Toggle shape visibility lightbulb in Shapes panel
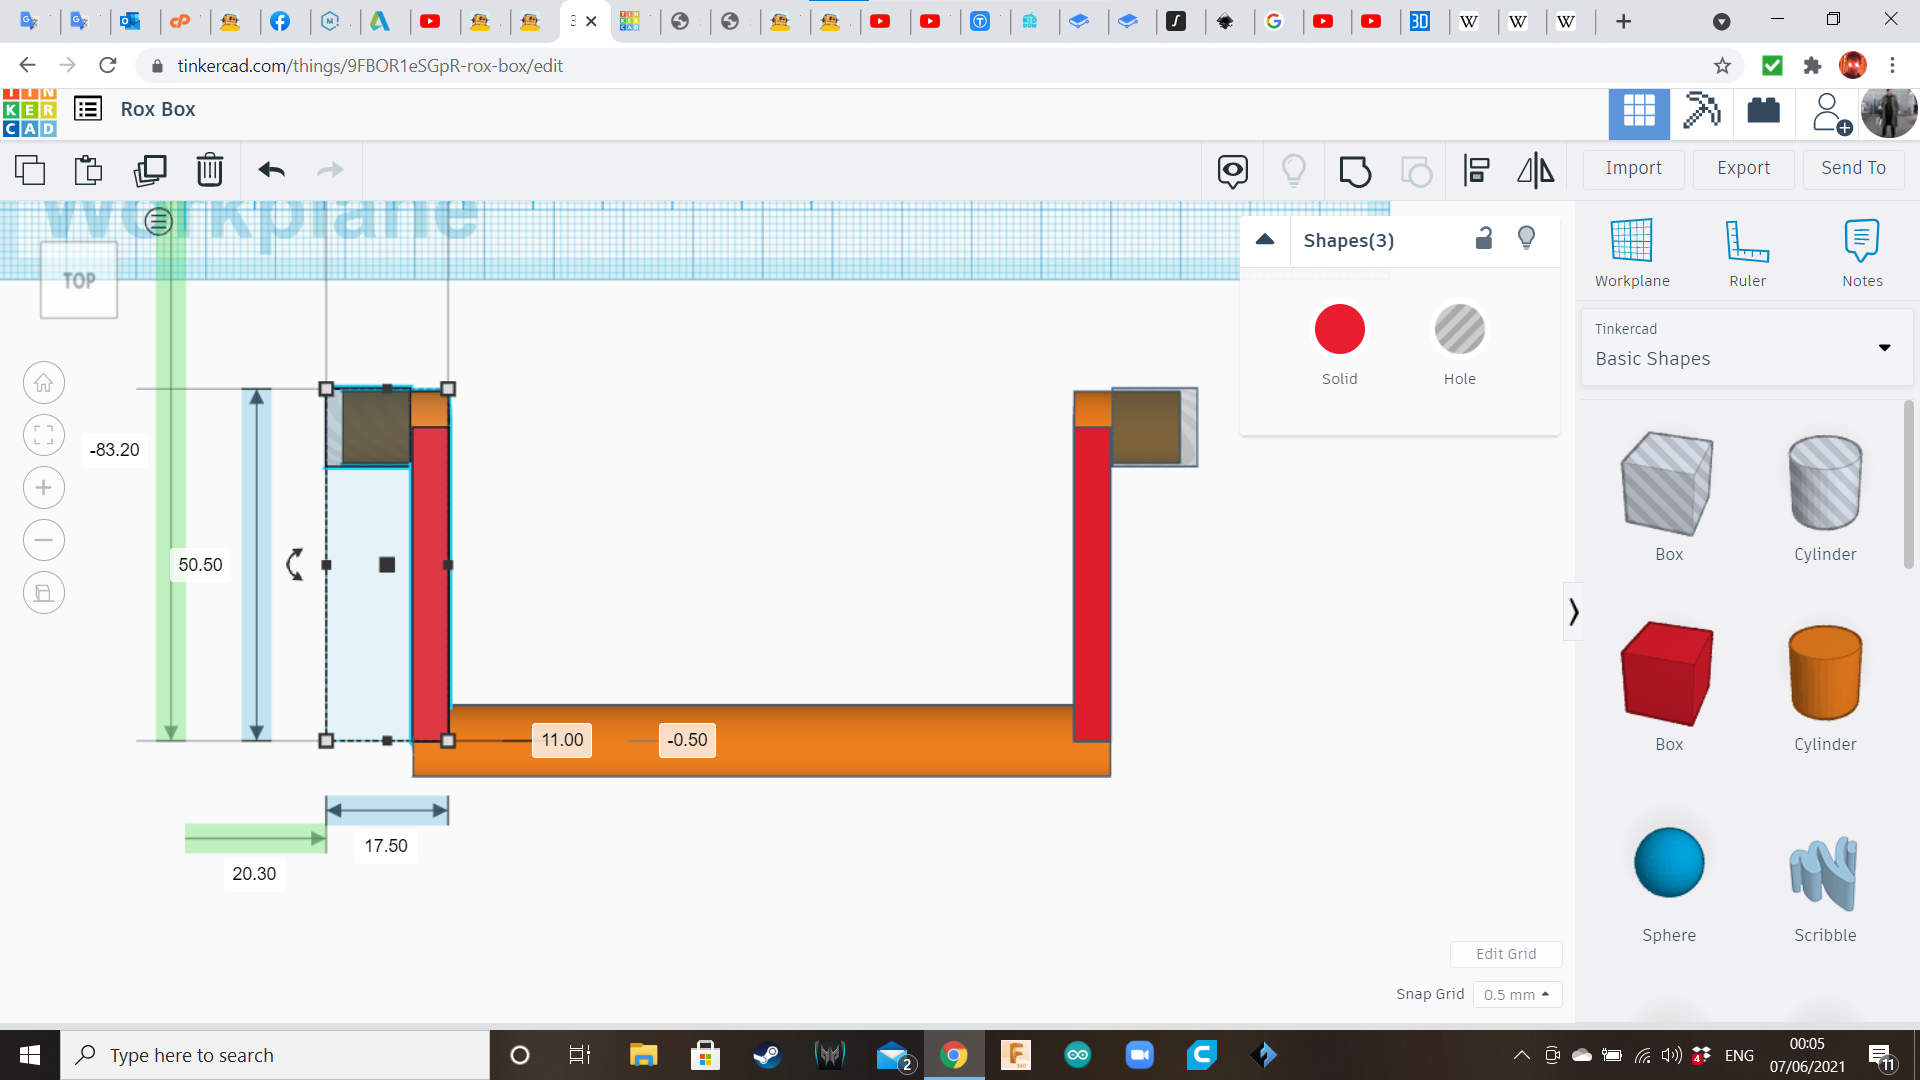Image resolution: width=1920 pixels, height=1080 pixels. click(1526, 238)
